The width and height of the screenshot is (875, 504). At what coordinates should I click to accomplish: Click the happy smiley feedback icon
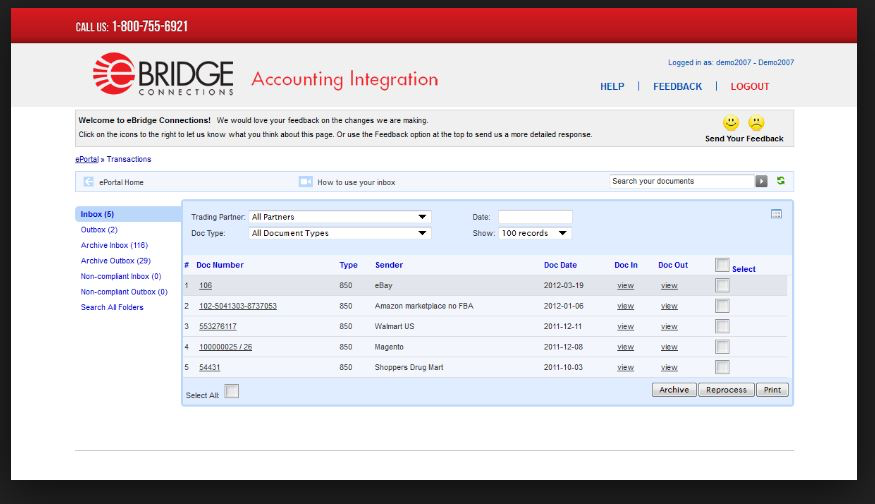(x=730, y=122)
